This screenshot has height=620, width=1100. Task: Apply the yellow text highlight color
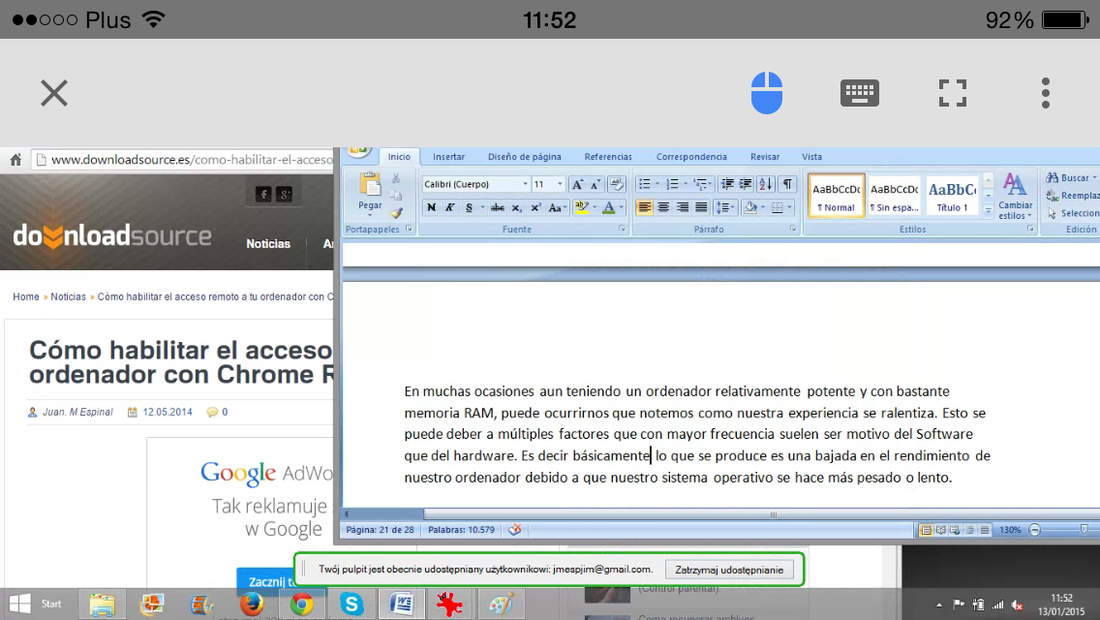click(581, 208)
